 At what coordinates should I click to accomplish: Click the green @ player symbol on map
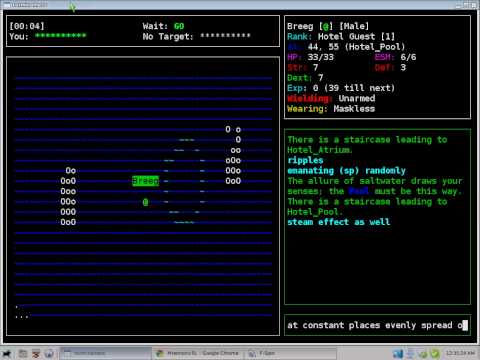tap(145, 202)
